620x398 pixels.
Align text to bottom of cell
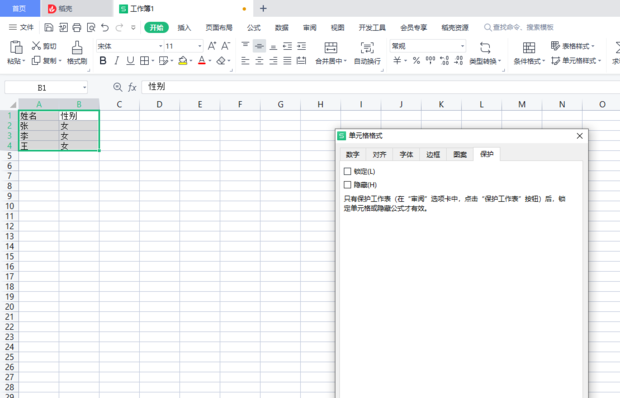pos(273,46)
